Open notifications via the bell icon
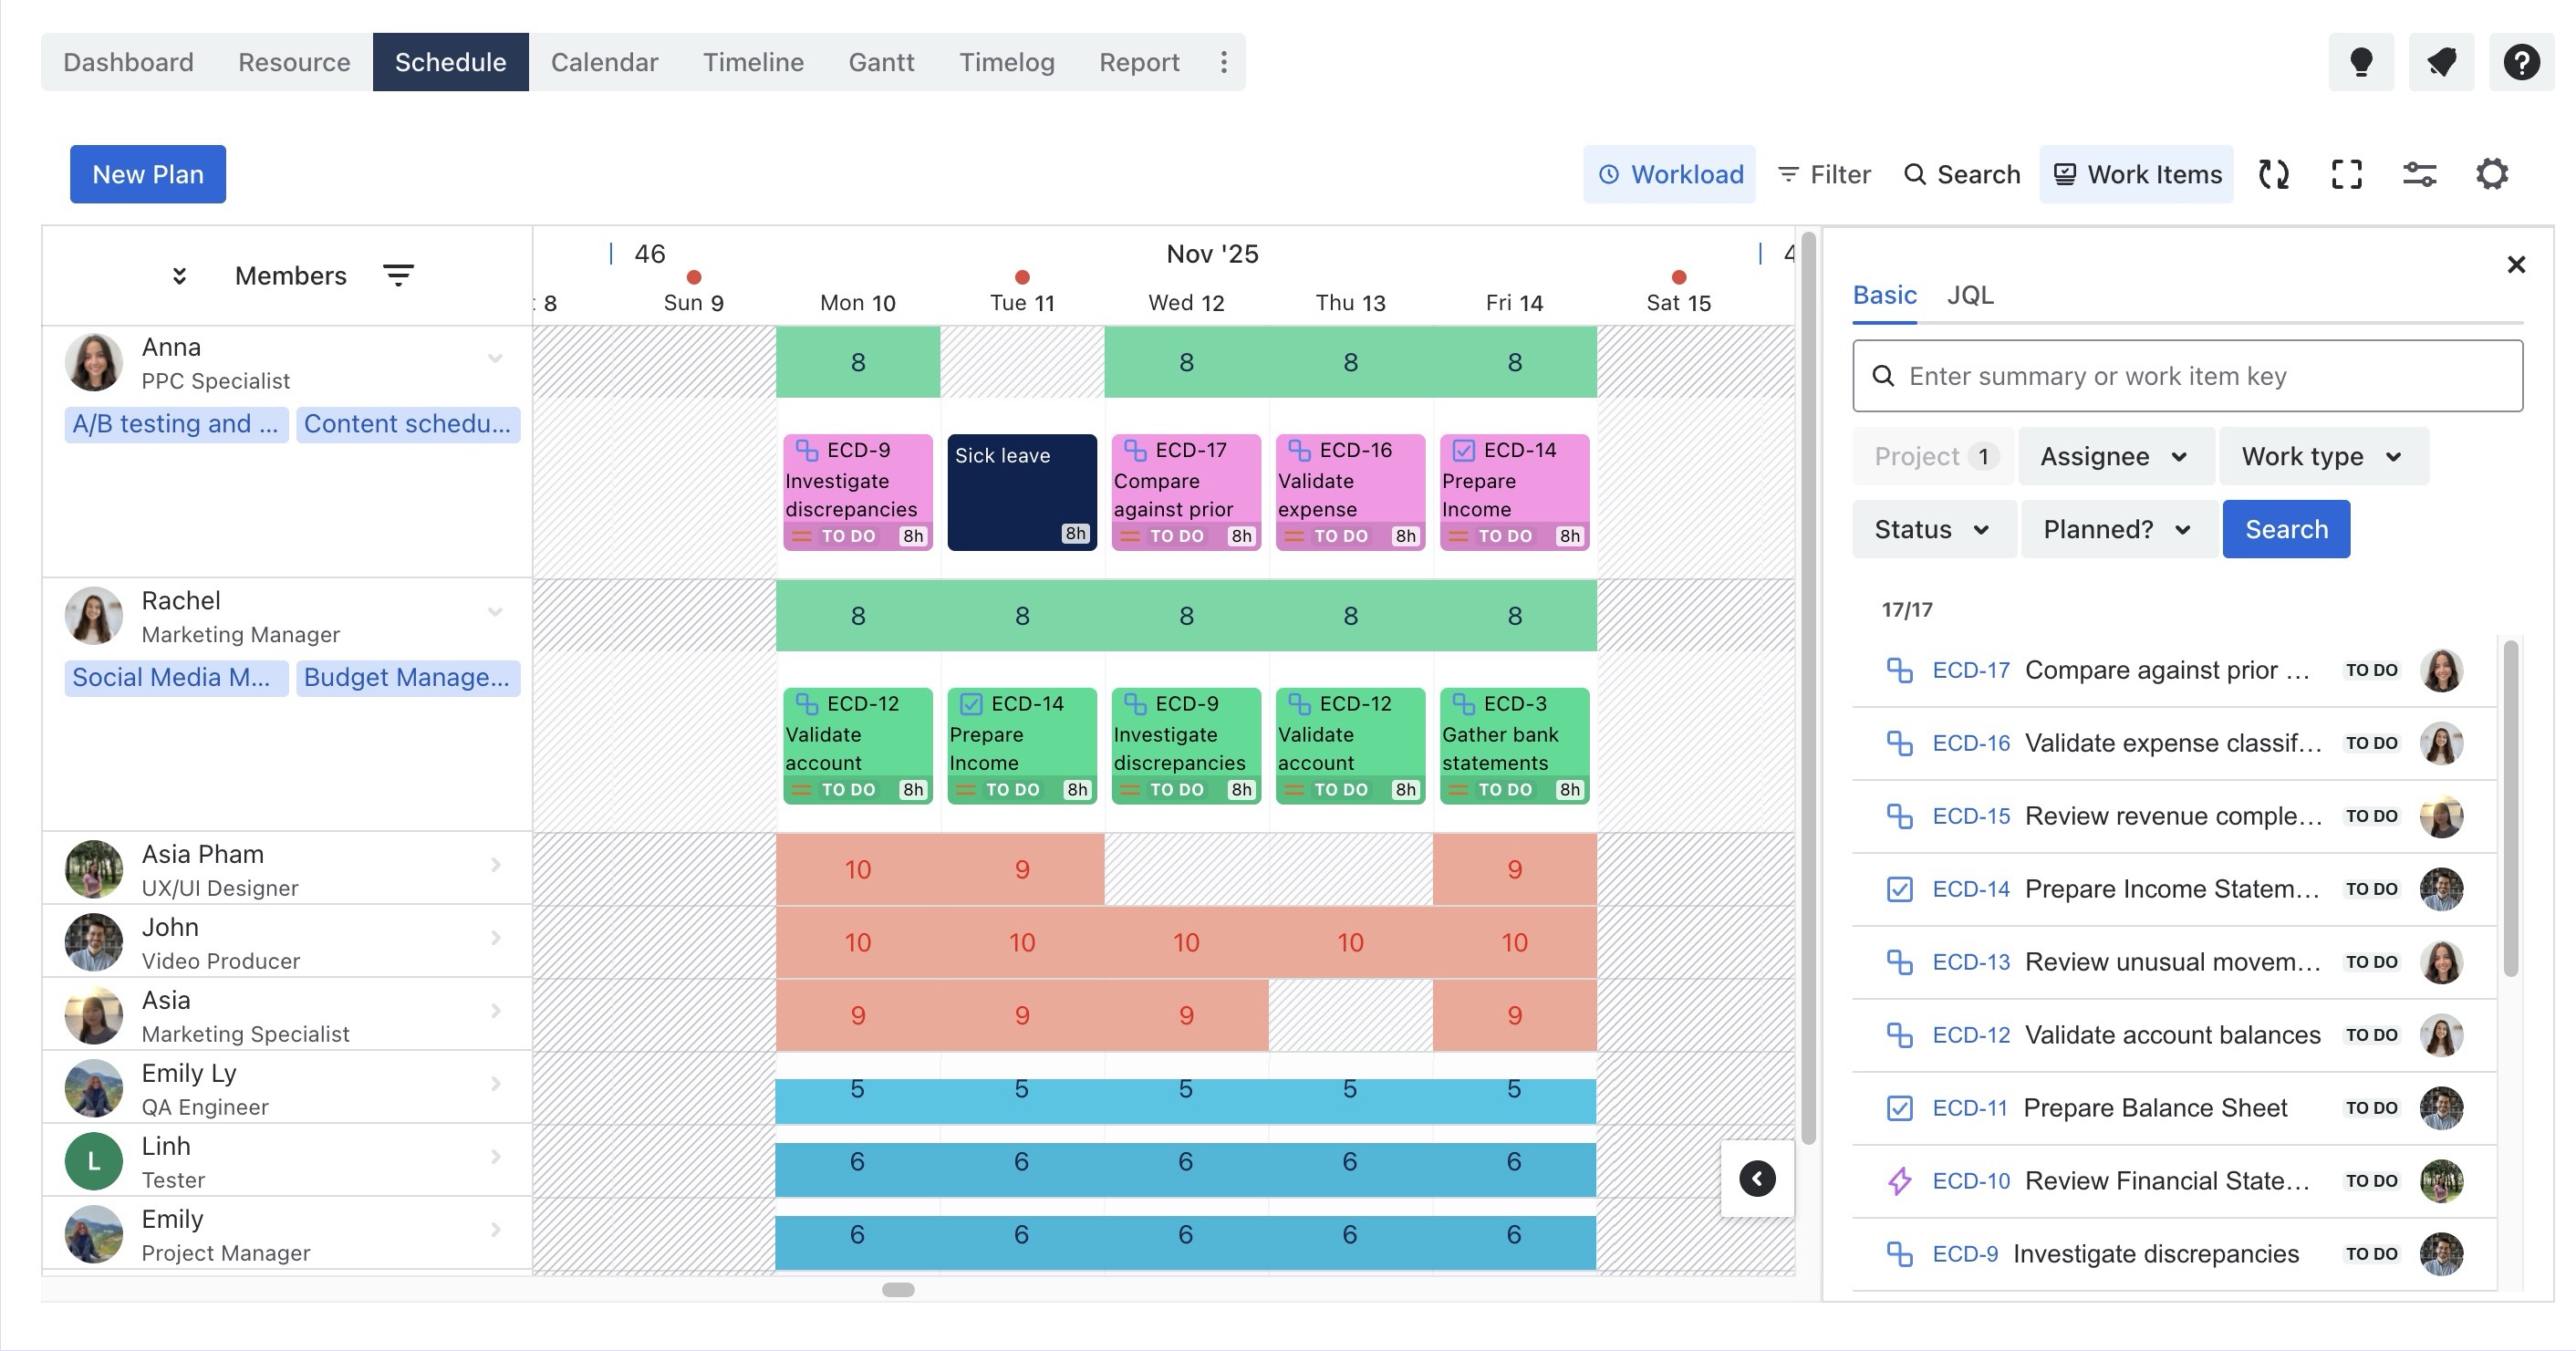Viewport: 2576px width, 1351px height. 2441,62
